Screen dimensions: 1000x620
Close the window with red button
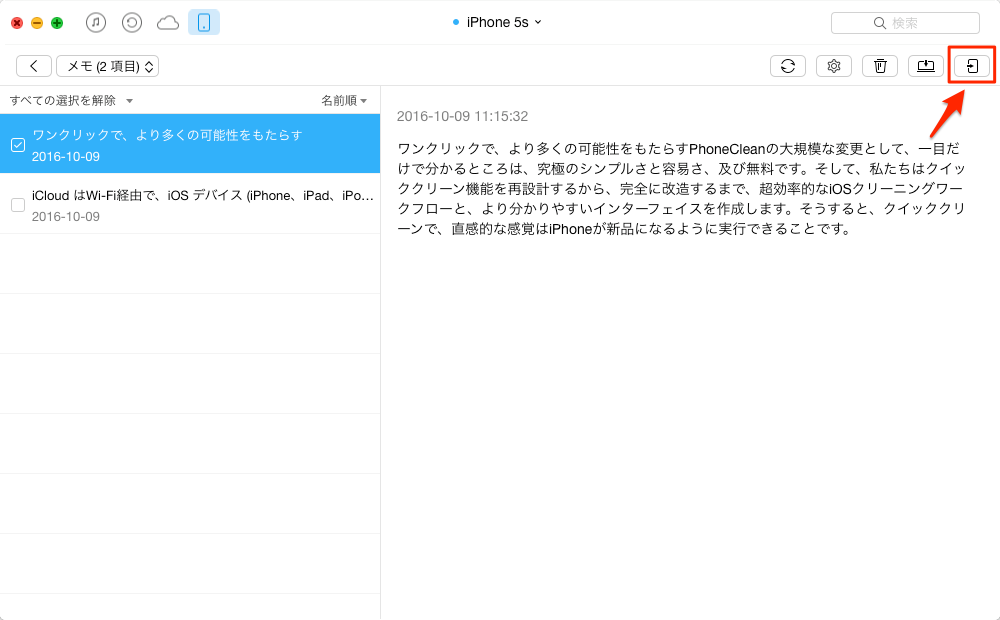click(17, 23)
